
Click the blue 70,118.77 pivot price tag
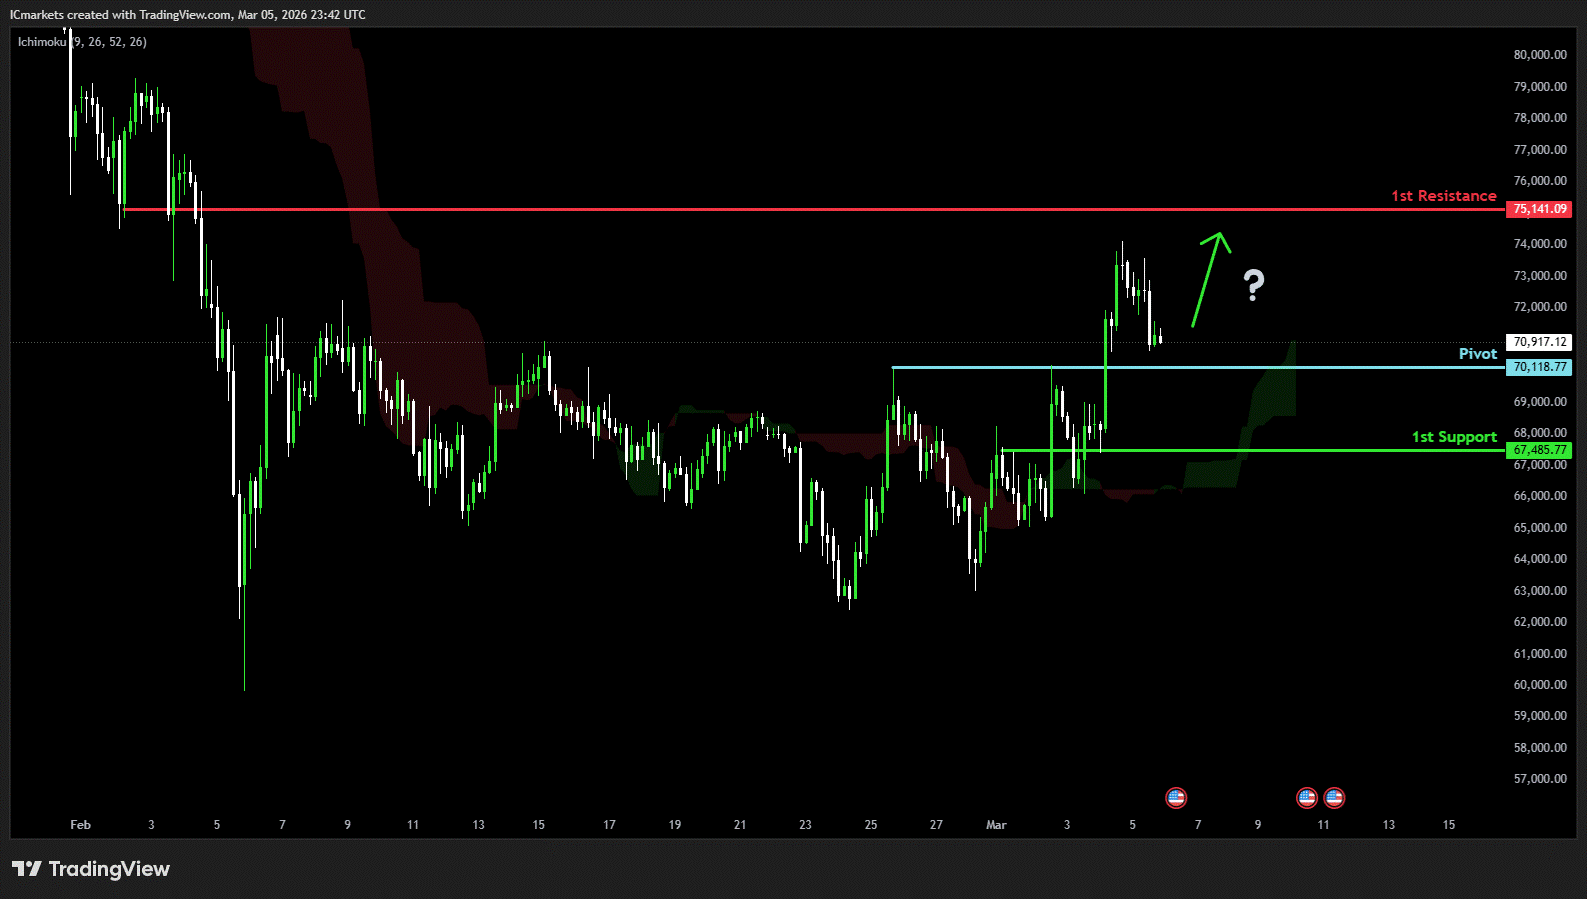[x=1539, y=367]
